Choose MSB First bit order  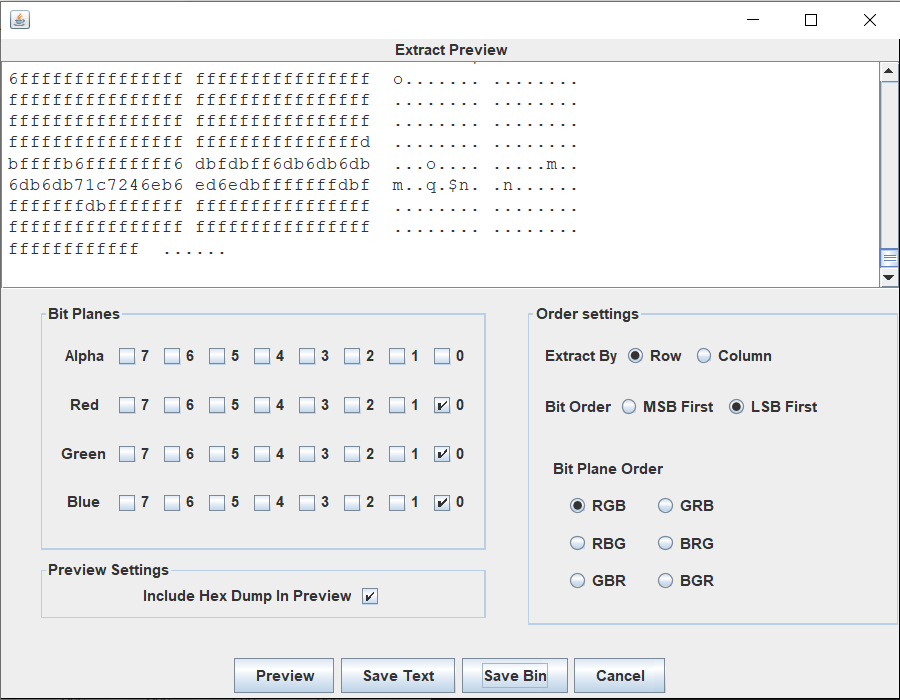pyautogui.click(x=629, y=407)
